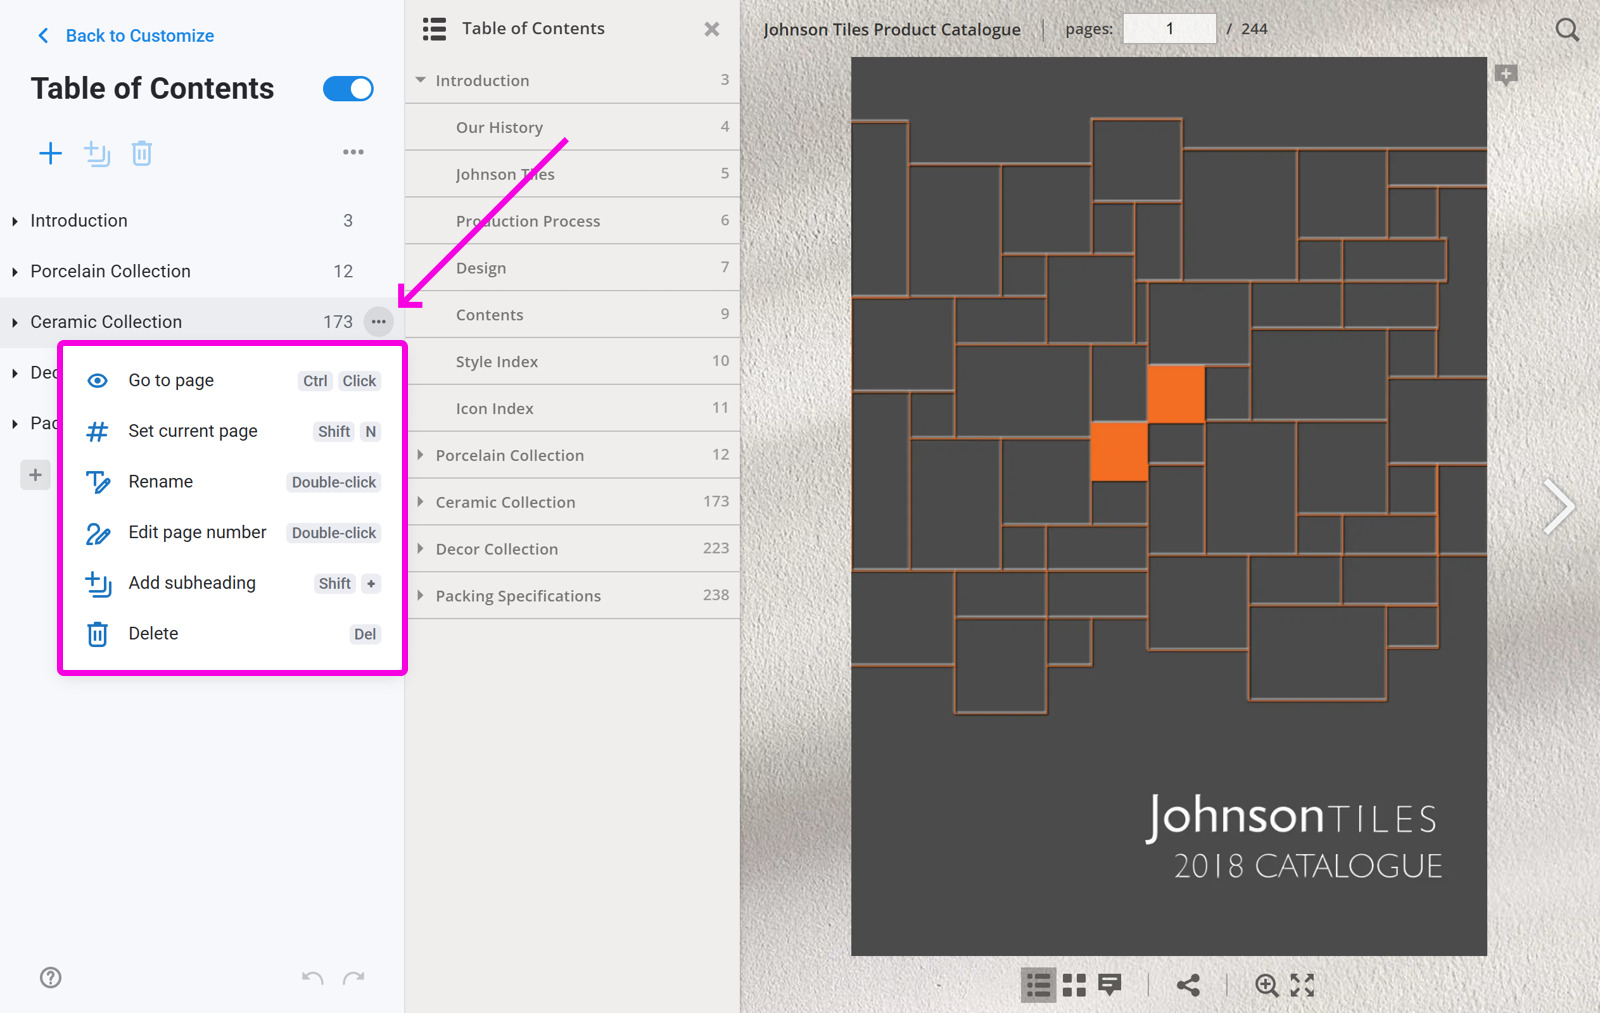Viewport: 1600px width, 1013px height.
Task: Expand Packing Specifications in preview panel
Action: [x=421, y=595]
